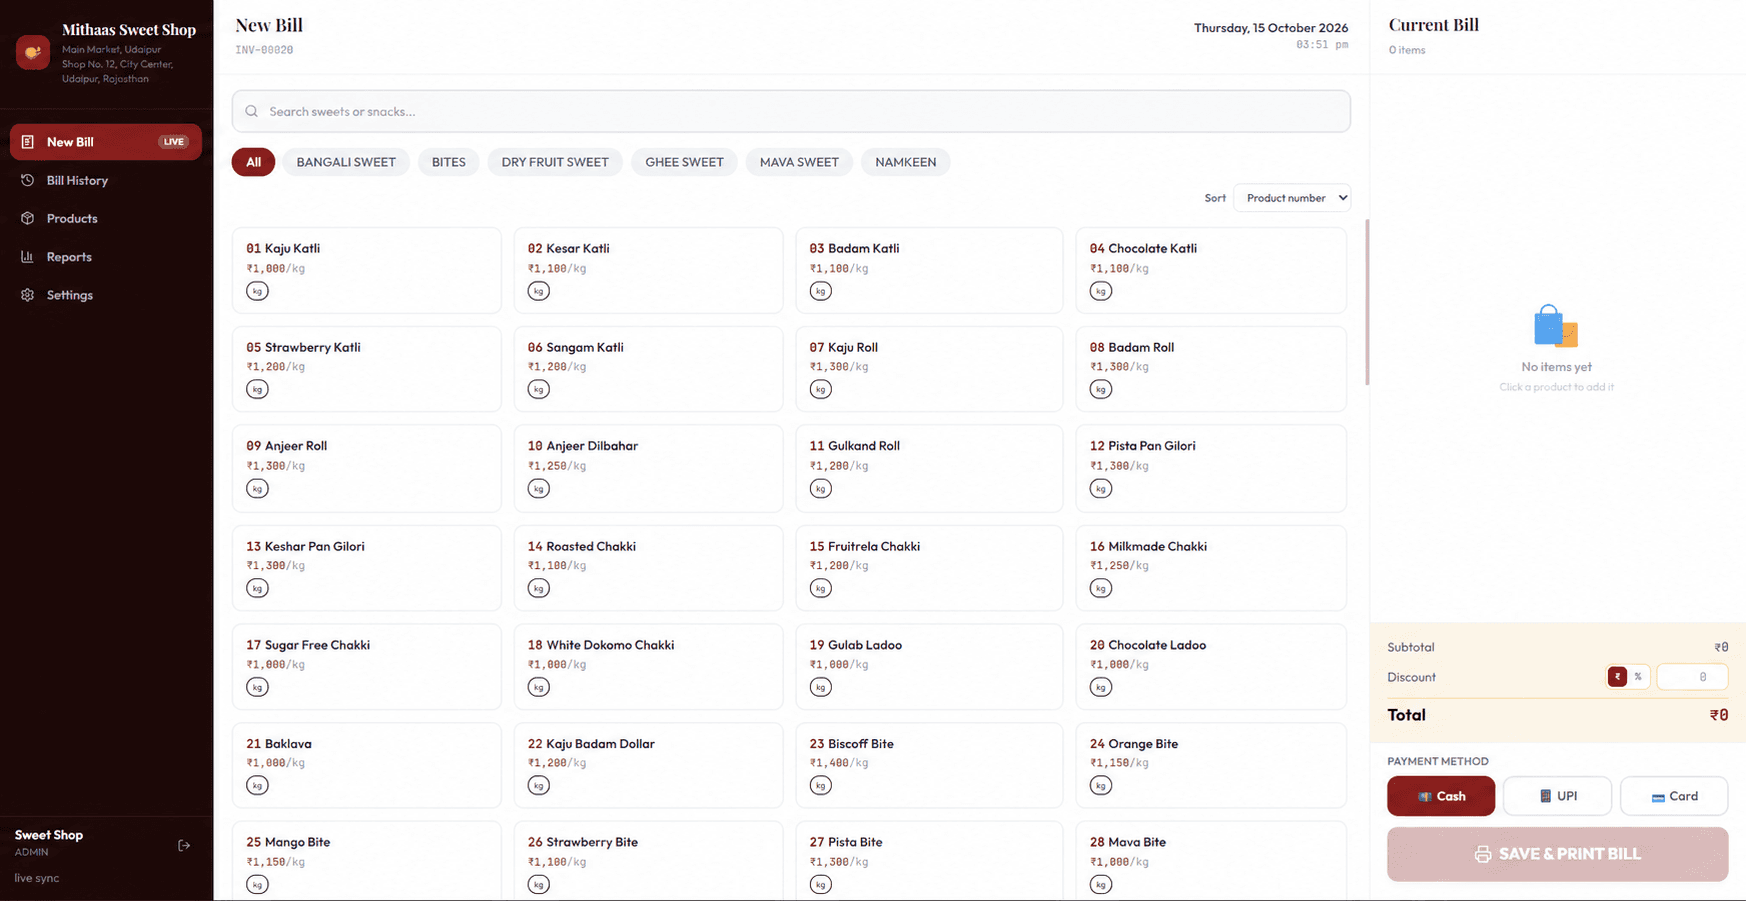Image resolution: width=1746 pixels, height=901 pixels.
Task: Click the kg unit badge on Roasted Chakki
Action: (539, 588)
